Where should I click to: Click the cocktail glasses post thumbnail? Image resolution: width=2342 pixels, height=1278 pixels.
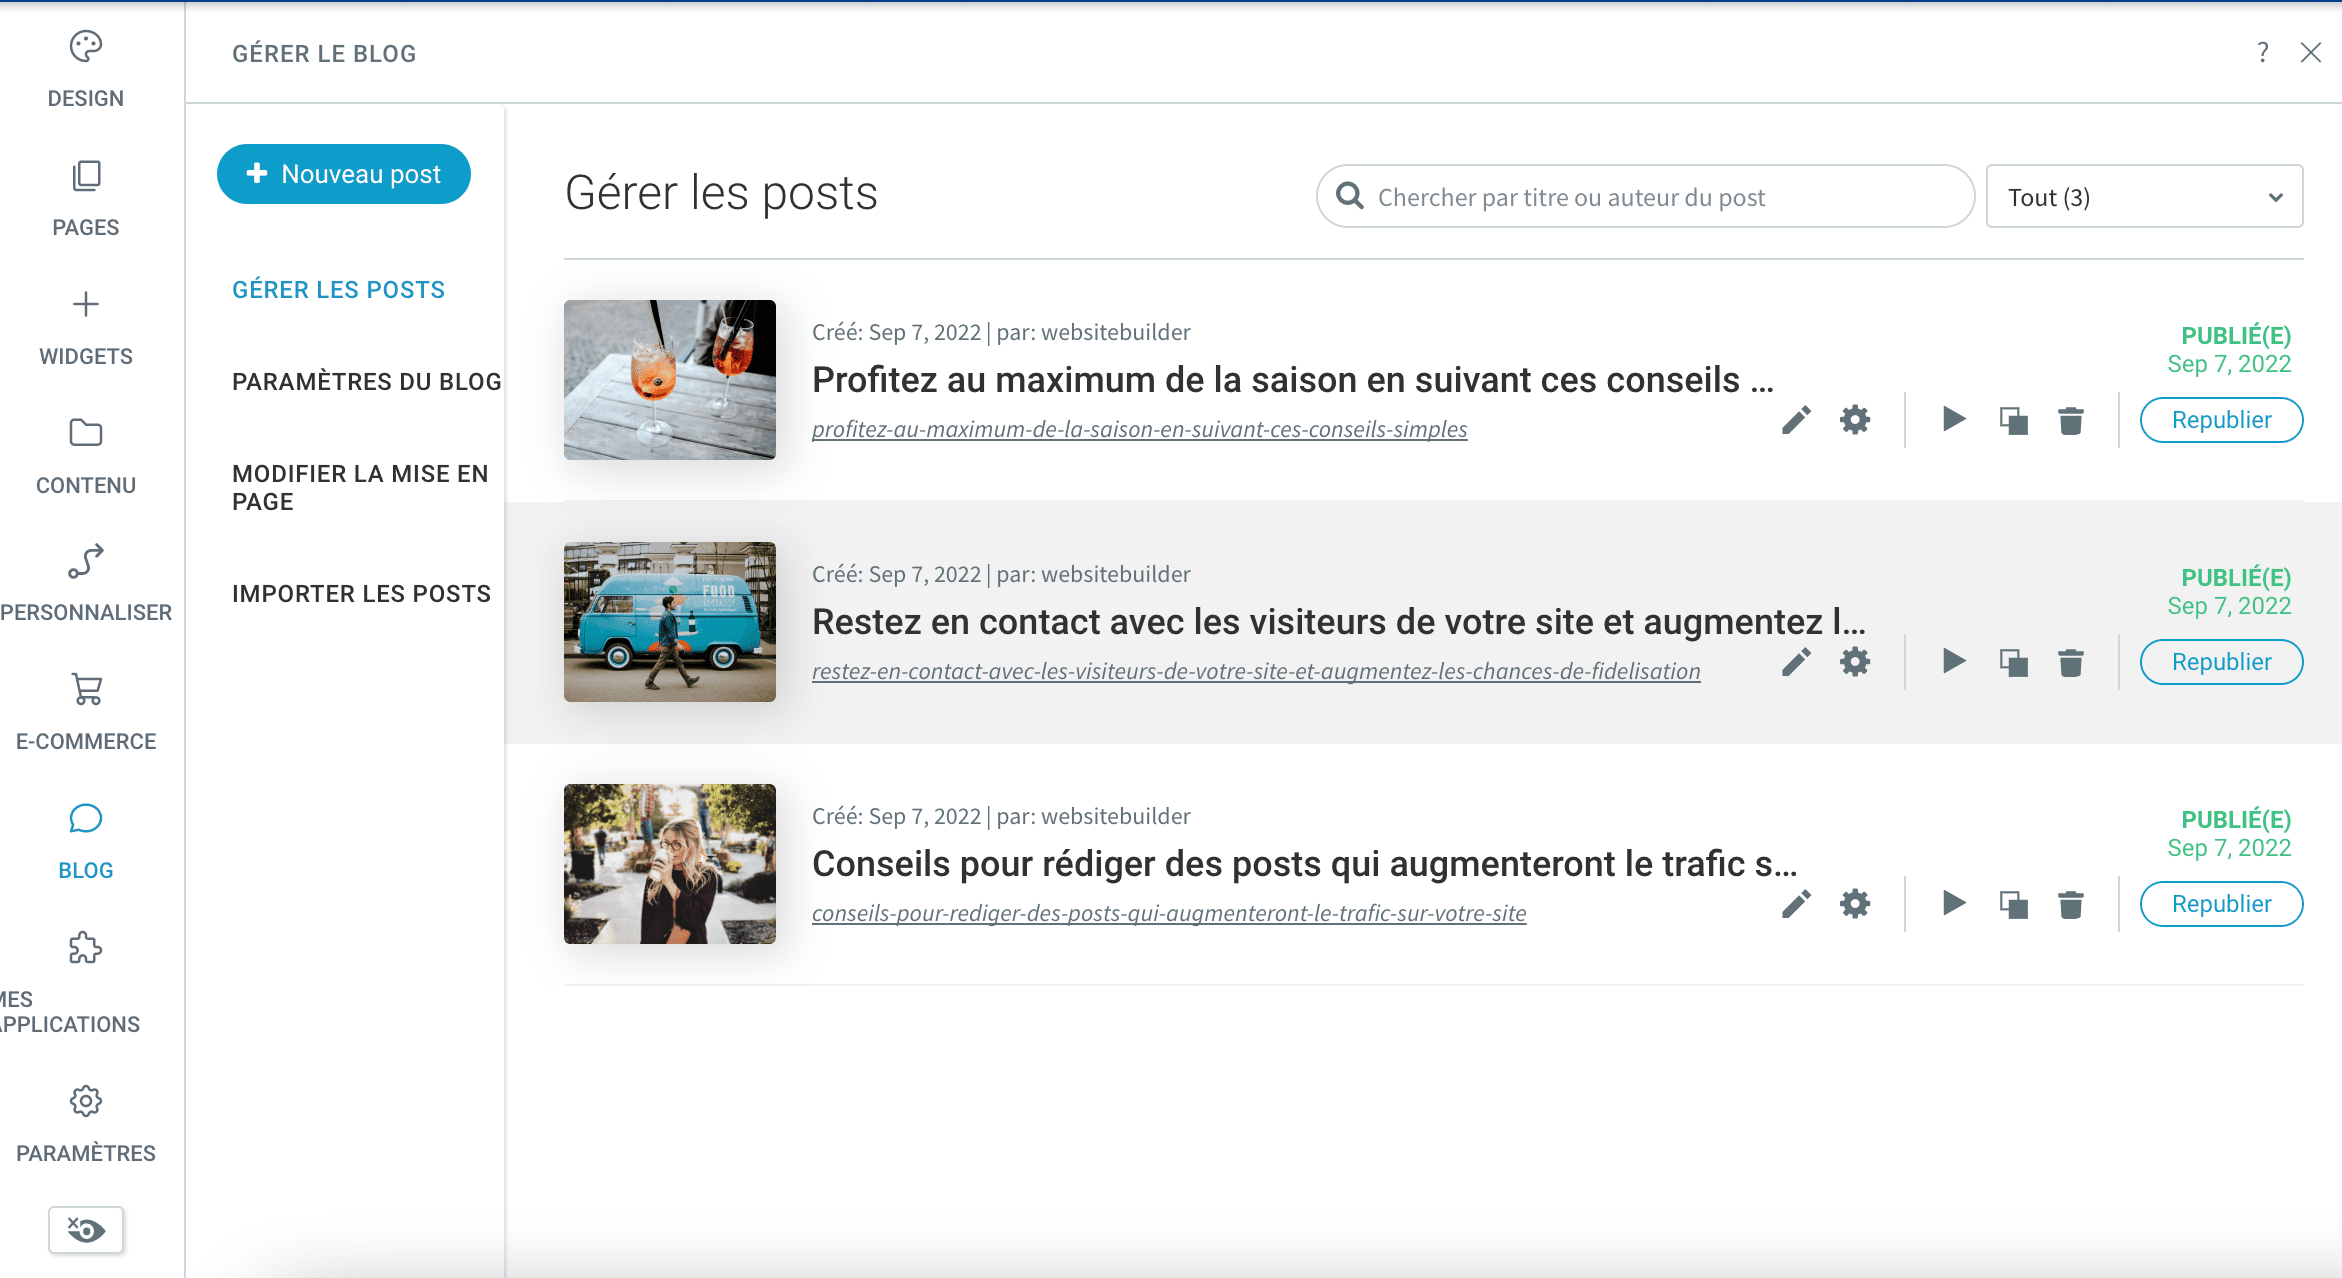coord(670,380)
